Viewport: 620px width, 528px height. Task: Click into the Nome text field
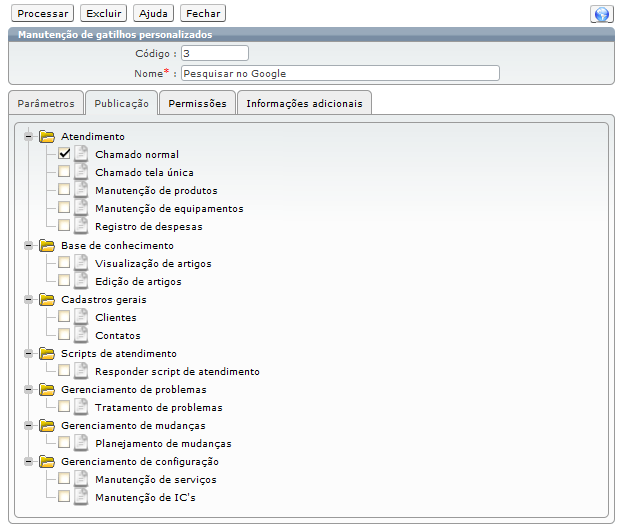click(x=340, y=73)
